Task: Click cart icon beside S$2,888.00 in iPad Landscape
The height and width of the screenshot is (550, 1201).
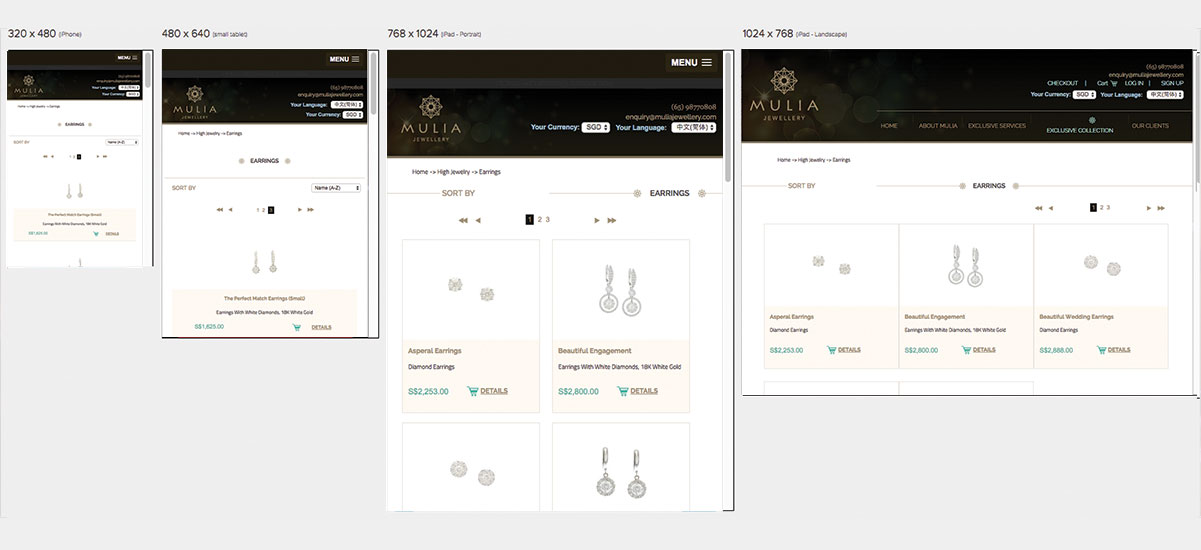Action: 1101,350
